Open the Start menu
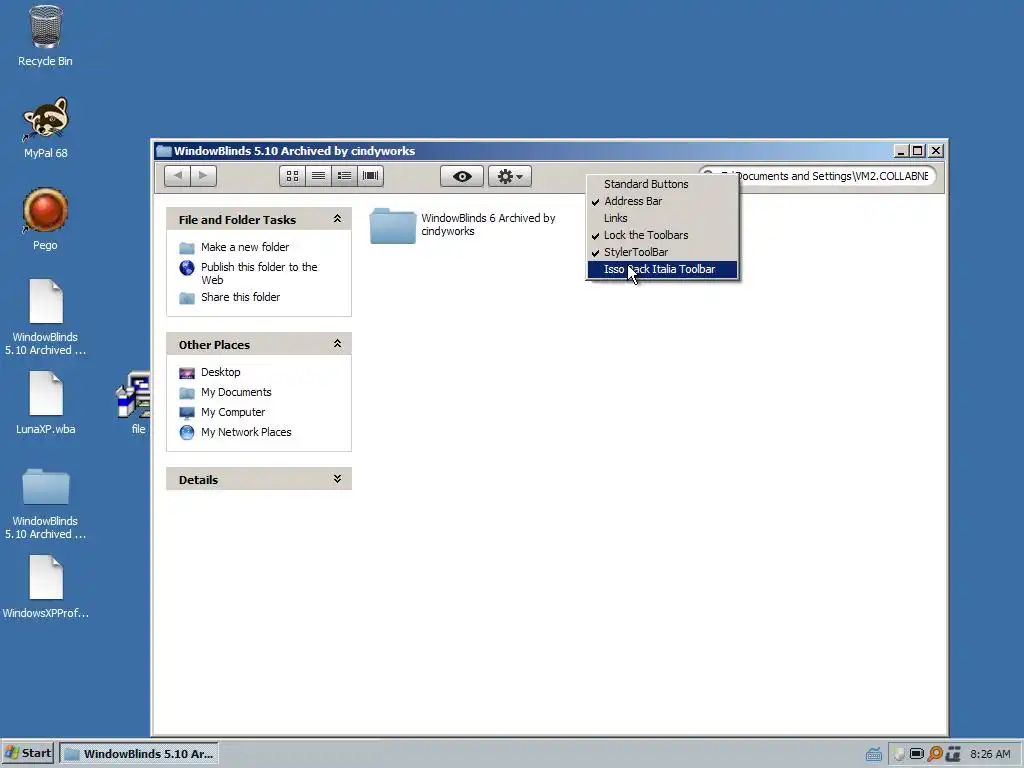Viewport: 1024px width, 768px height. [x=27, y=753]
